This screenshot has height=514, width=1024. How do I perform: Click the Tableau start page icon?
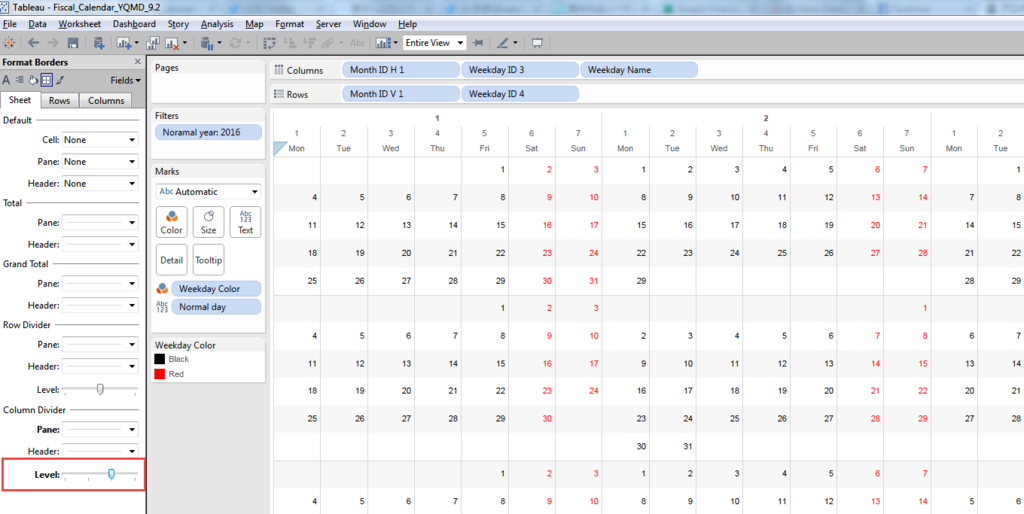[9, 43]
